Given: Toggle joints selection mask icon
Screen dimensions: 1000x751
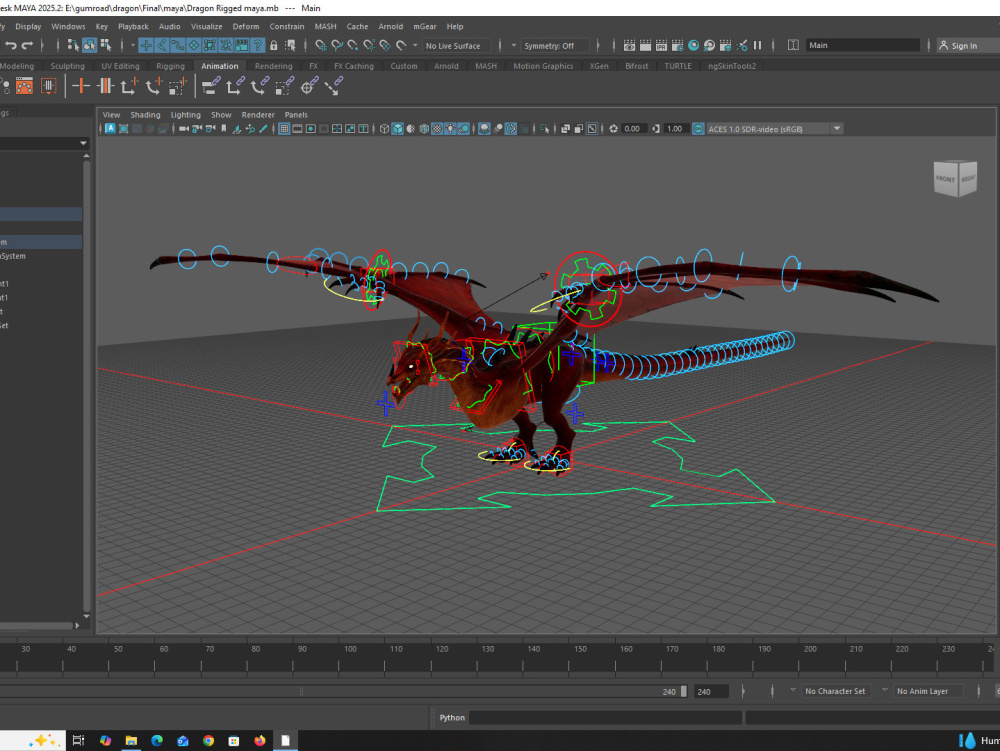Looking at the screenshot, I should (162, 45).
